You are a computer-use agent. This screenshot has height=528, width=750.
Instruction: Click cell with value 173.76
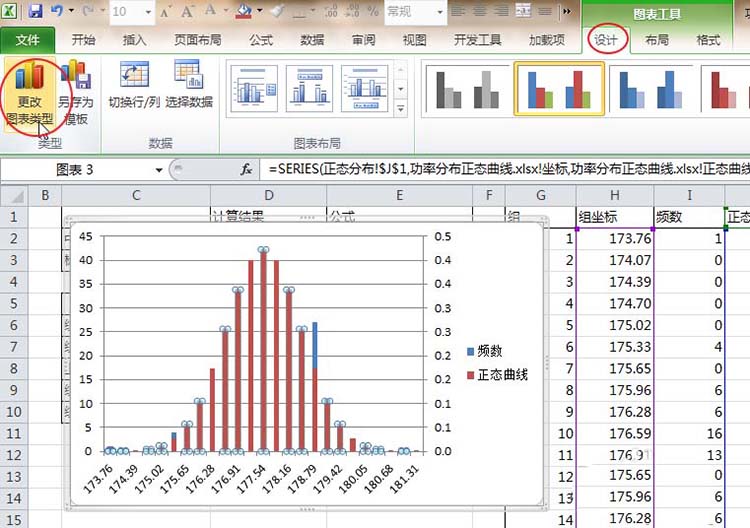[615, 238]
